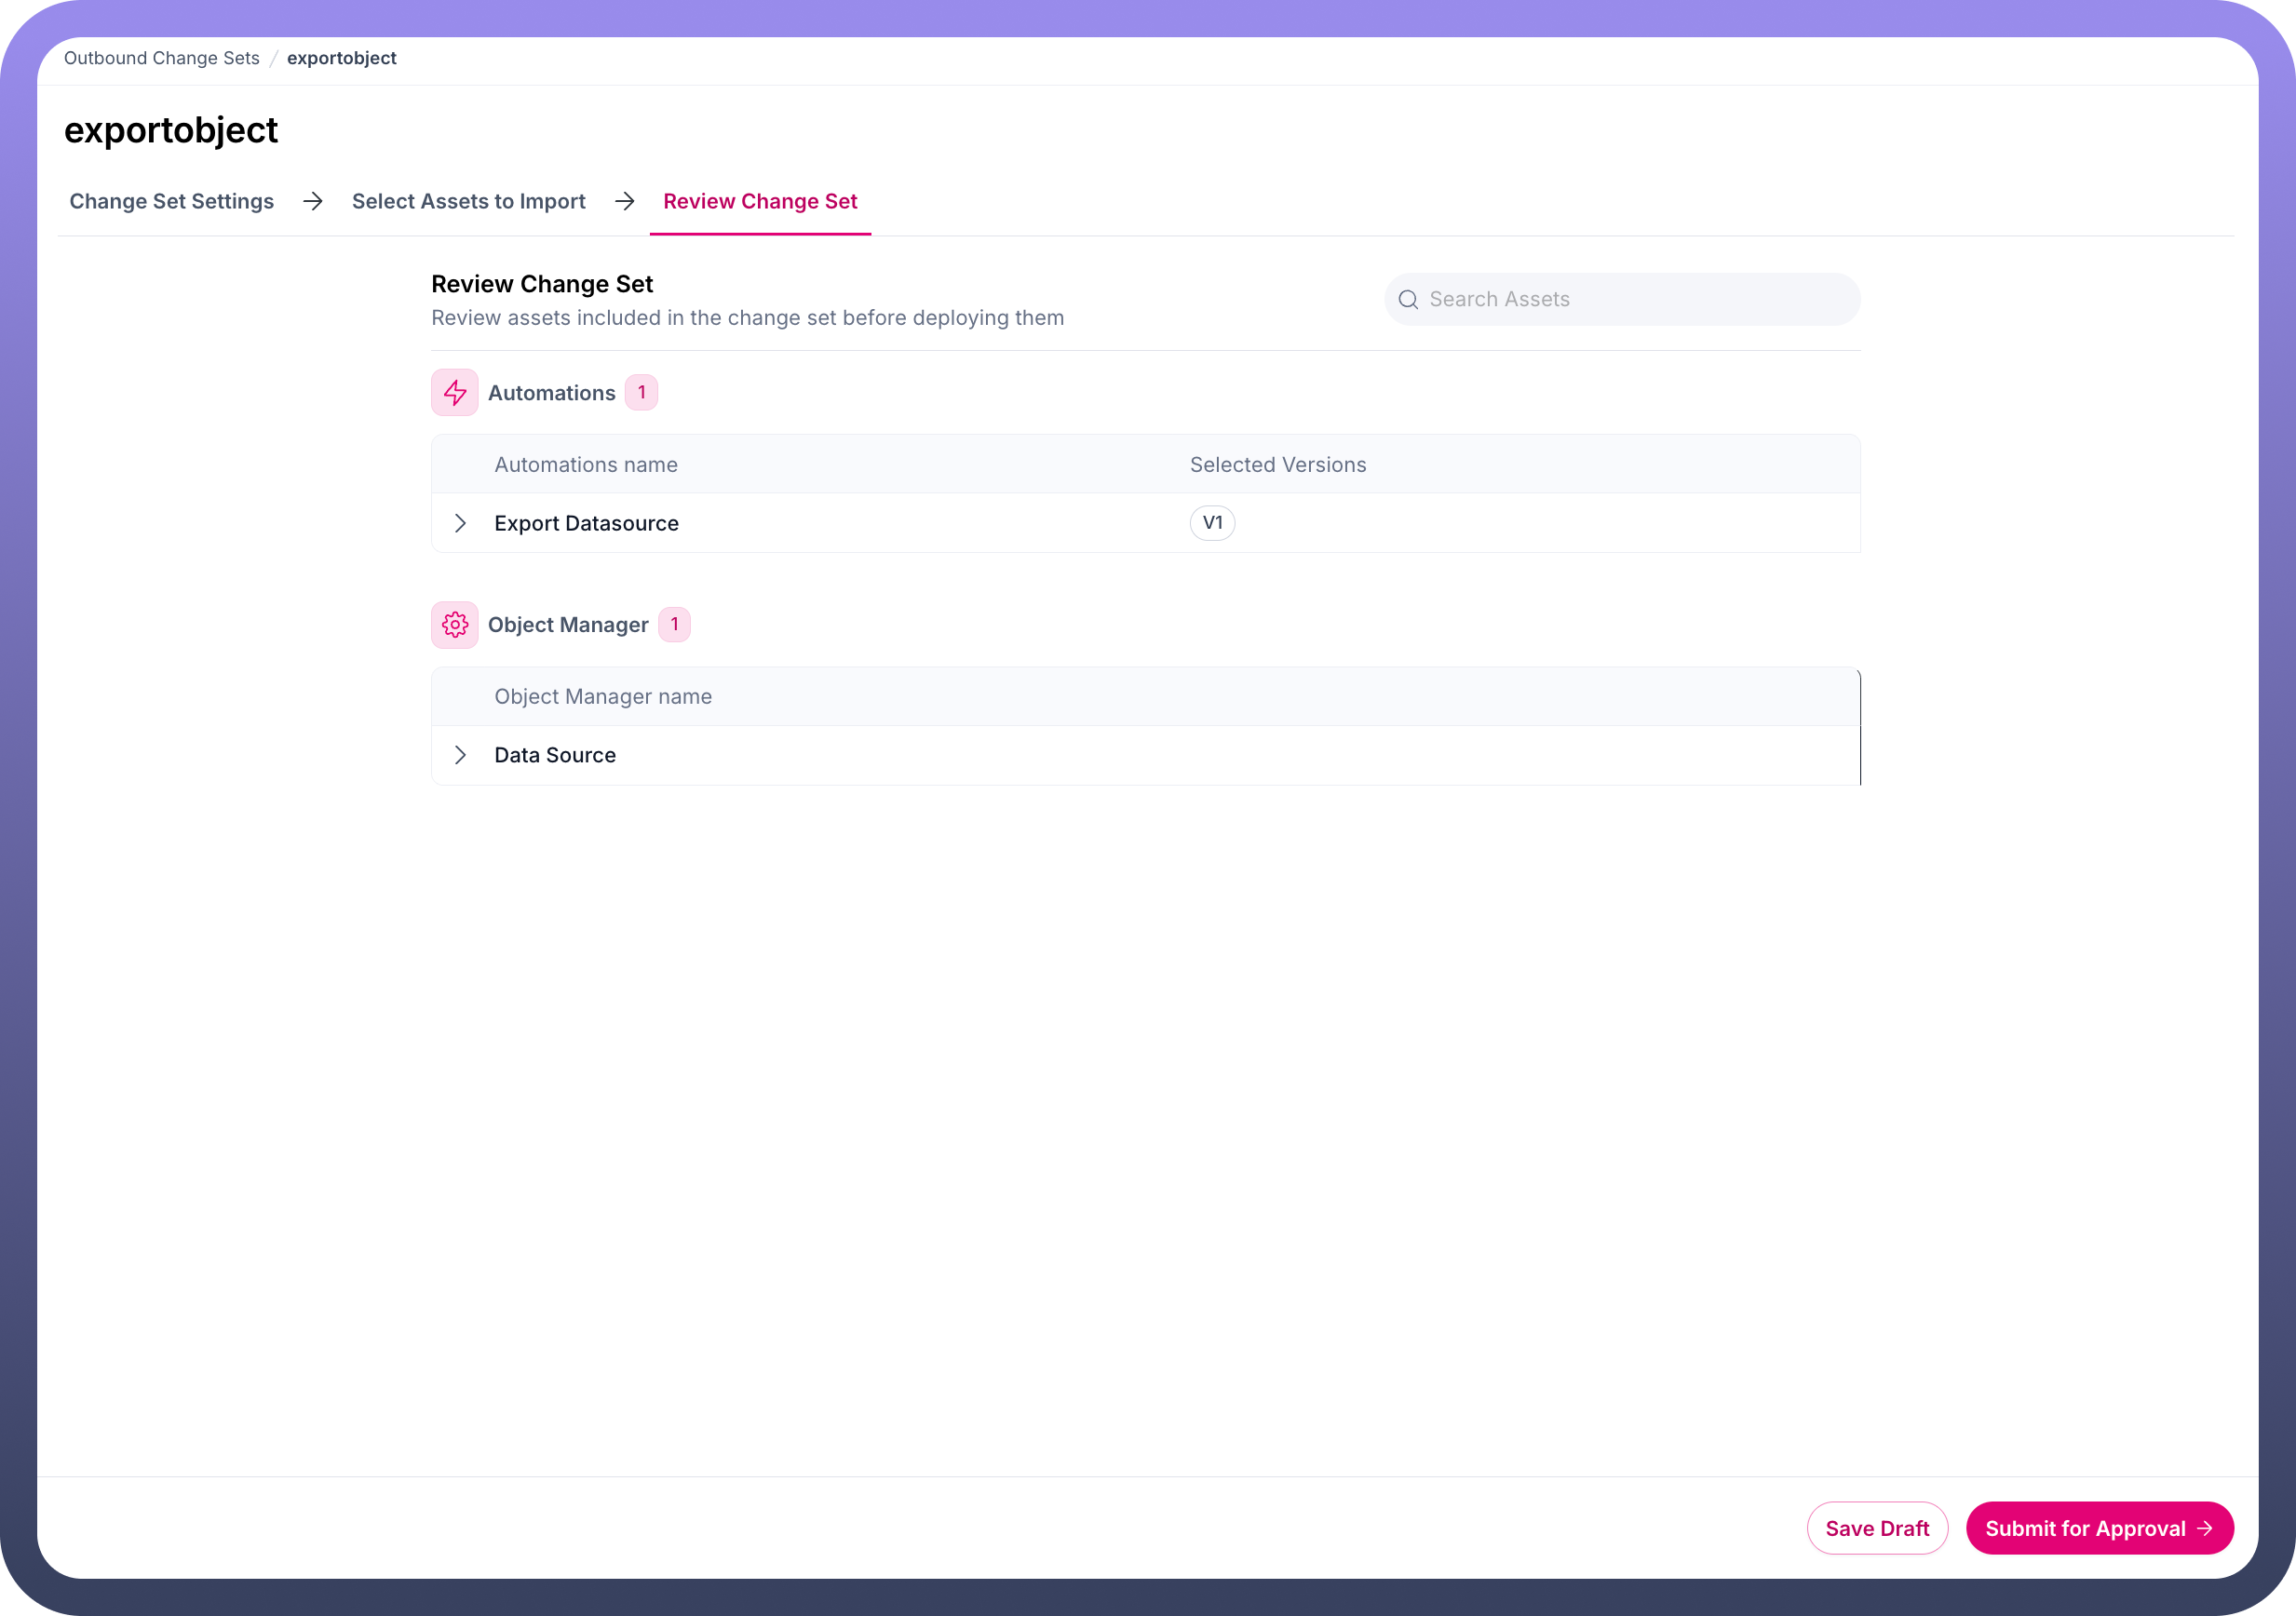Expand the Export Datasource row
The height and width of the screenshot is (1616, 2296).
pos(460,523)
